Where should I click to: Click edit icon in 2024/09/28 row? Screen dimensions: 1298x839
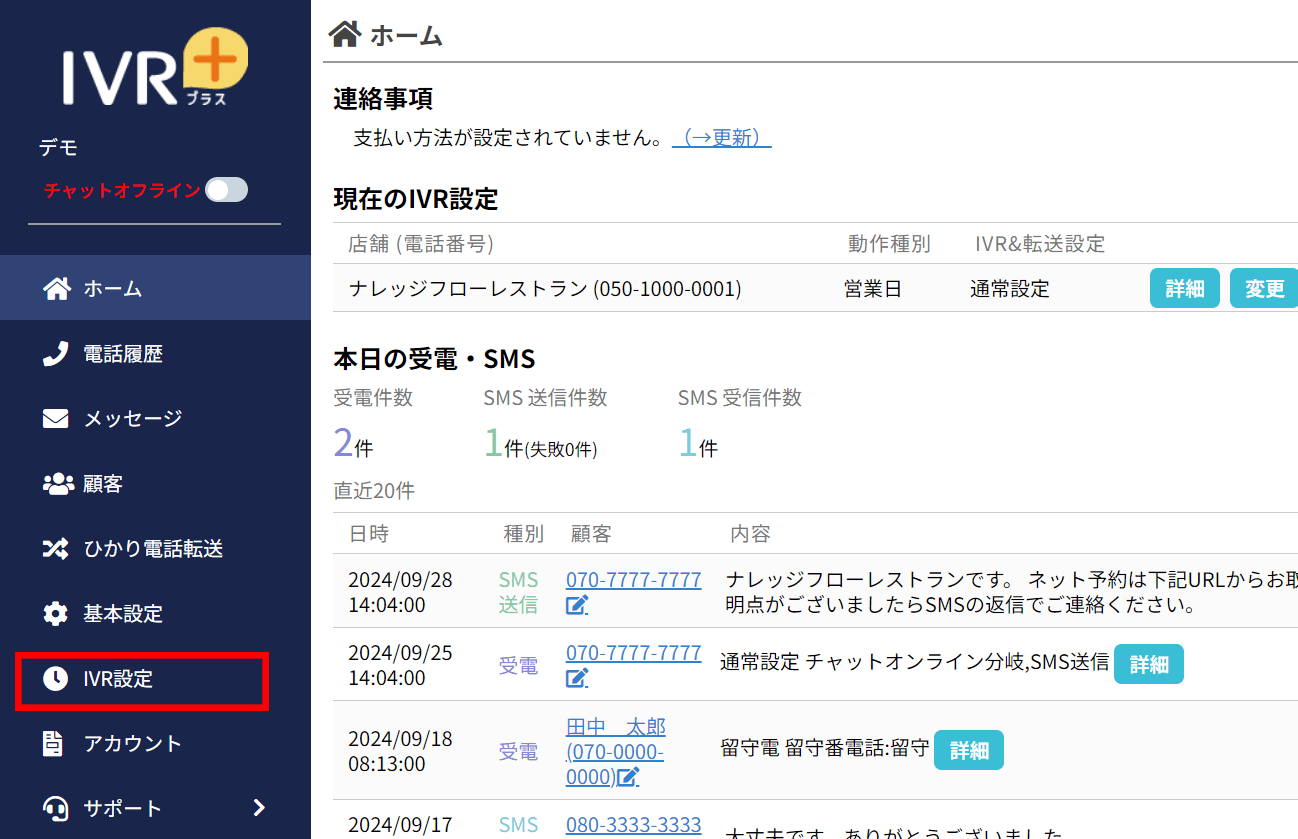click(577, 605)
